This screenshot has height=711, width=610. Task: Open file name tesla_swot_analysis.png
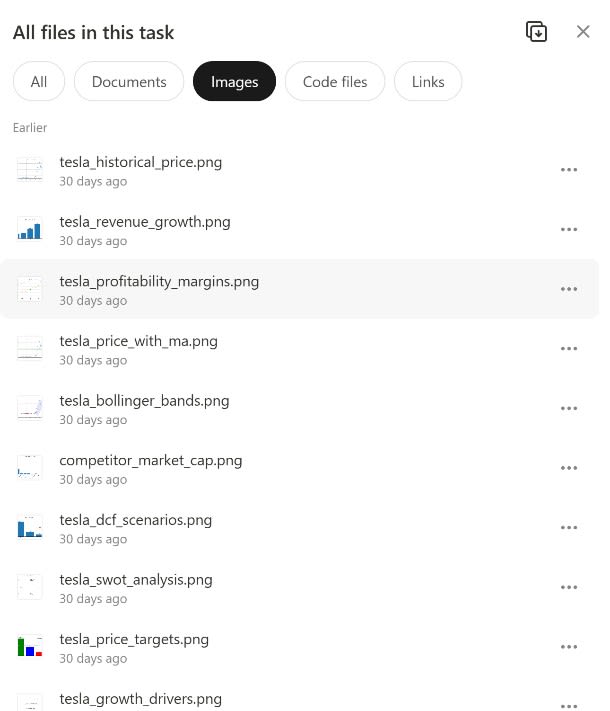point(136,580)
